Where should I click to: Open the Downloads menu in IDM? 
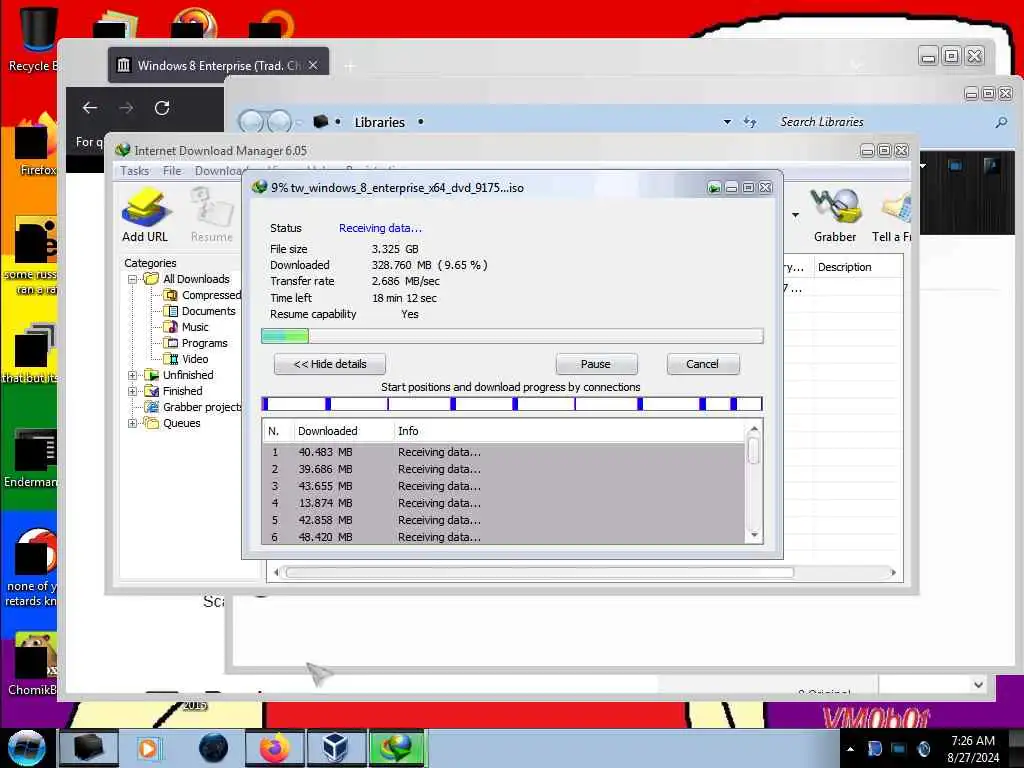pos(219,171)
